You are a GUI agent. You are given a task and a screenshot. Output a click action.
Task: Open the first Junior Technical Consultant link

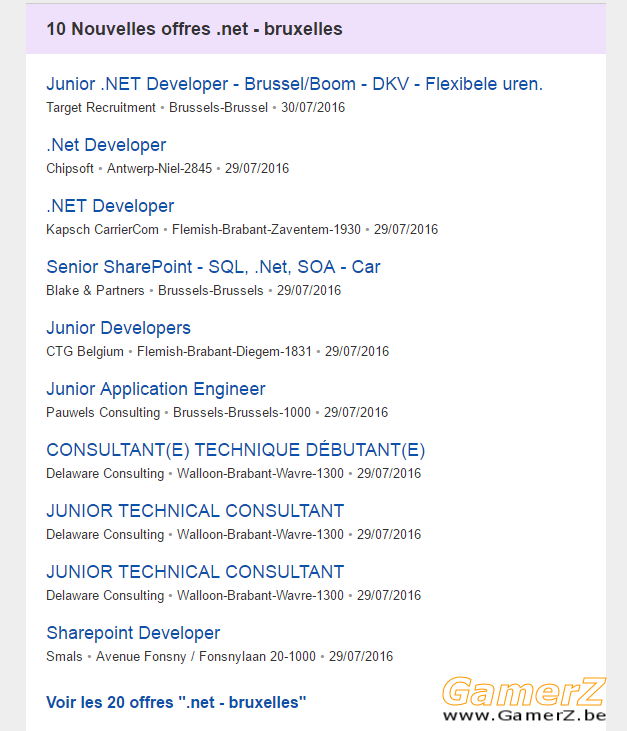[x=195, y=511]
